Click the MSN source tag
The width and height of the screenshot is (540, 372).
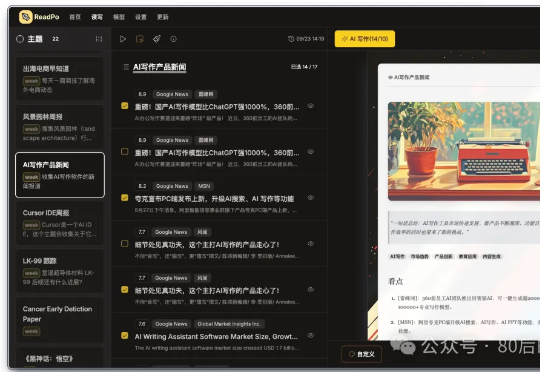click(x=204, y=186)
